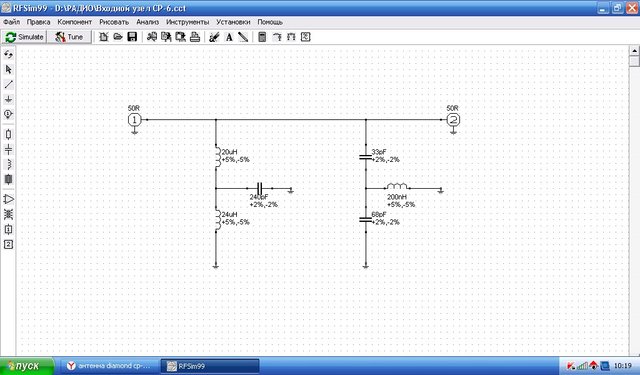Open the calculator tool icon
Viewport: 640px width, 375px height.
click(262, 37)
